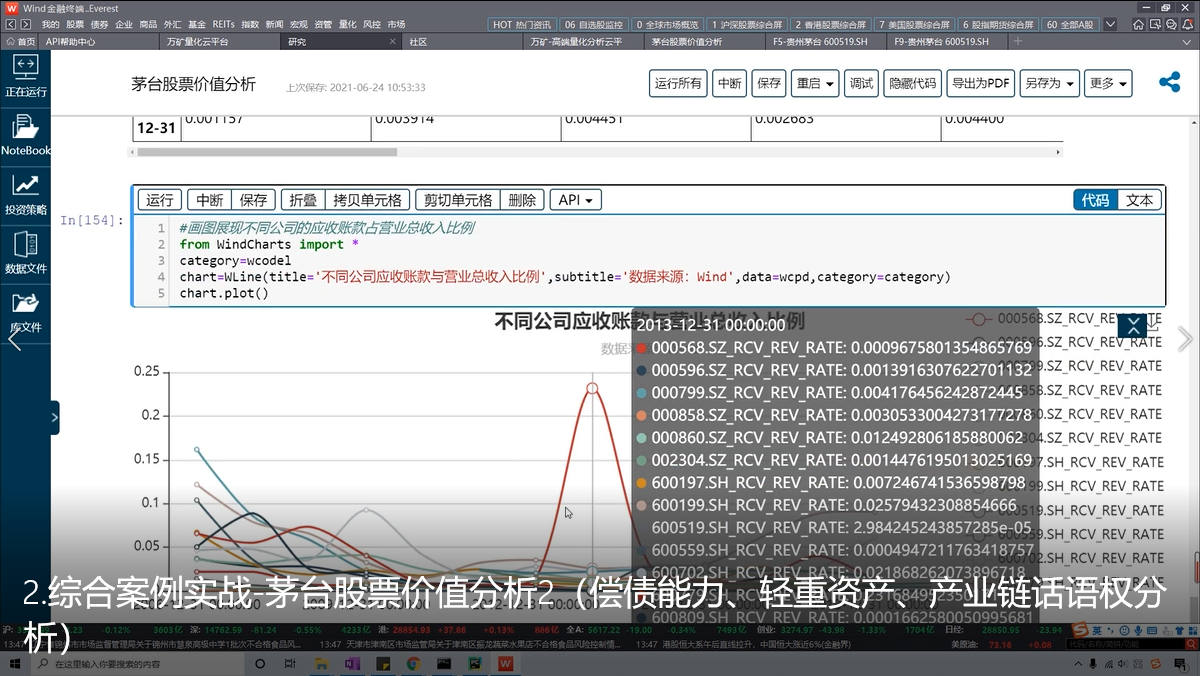Open the 正在运行 sidebar panel
This screenshot has width=1200, height=676.
pos(25,75)
